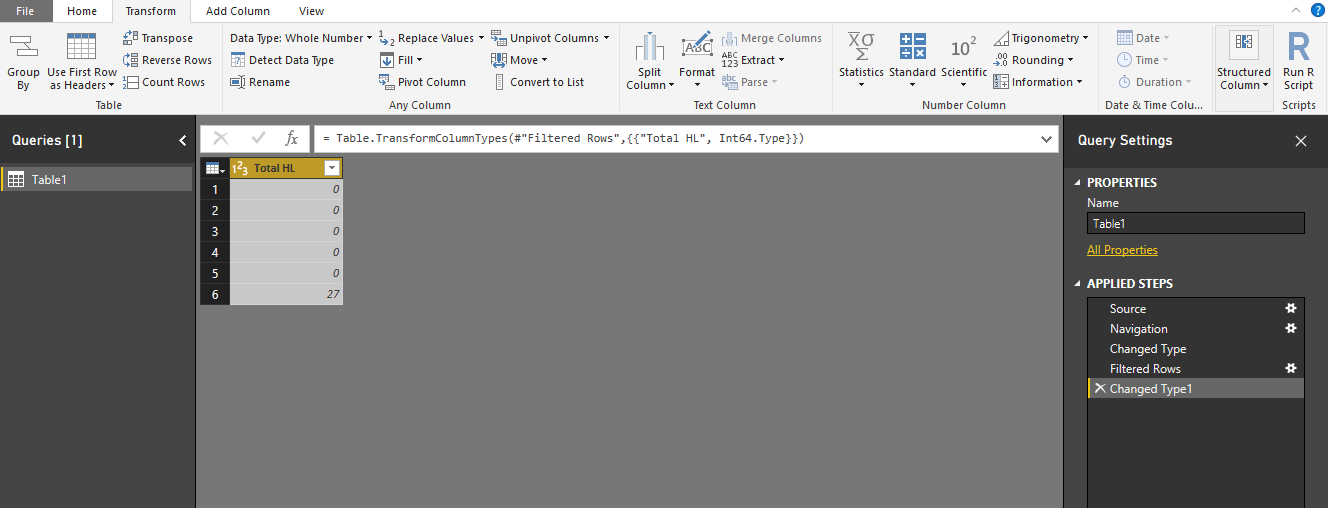Pivot the selected column
Viewport: 1328px width, 508px height.
click(422, 82)
